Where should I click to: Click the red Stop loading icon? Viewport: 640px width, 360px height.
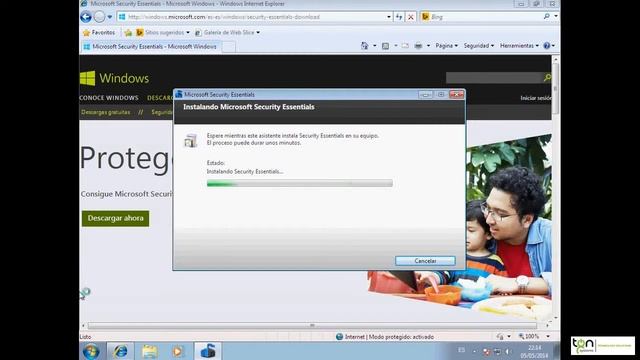(x=411, y=17)
